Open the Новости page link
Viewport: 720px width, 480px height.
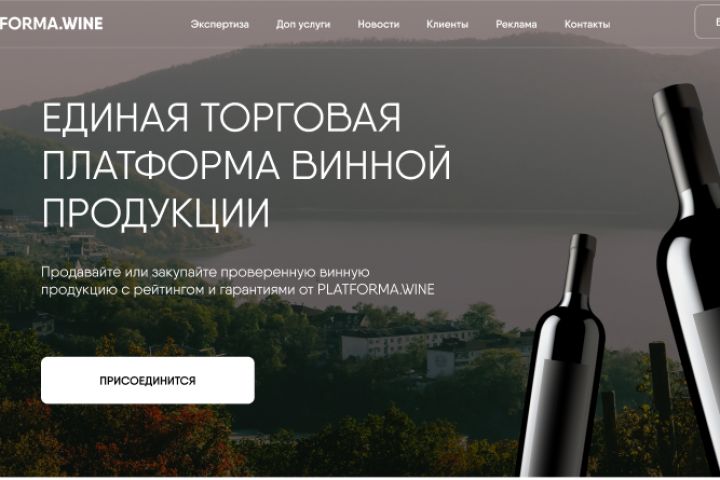point(378,24)
